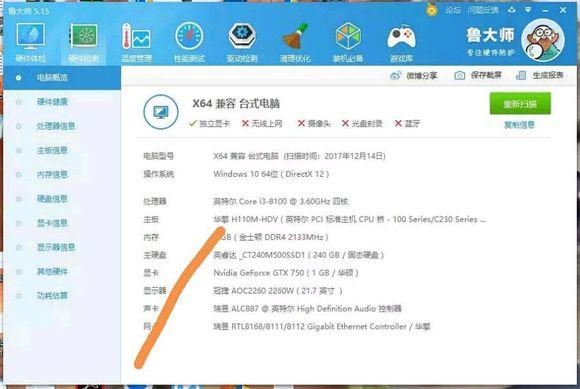Open the 论坛 forum link

click(453, 10)
